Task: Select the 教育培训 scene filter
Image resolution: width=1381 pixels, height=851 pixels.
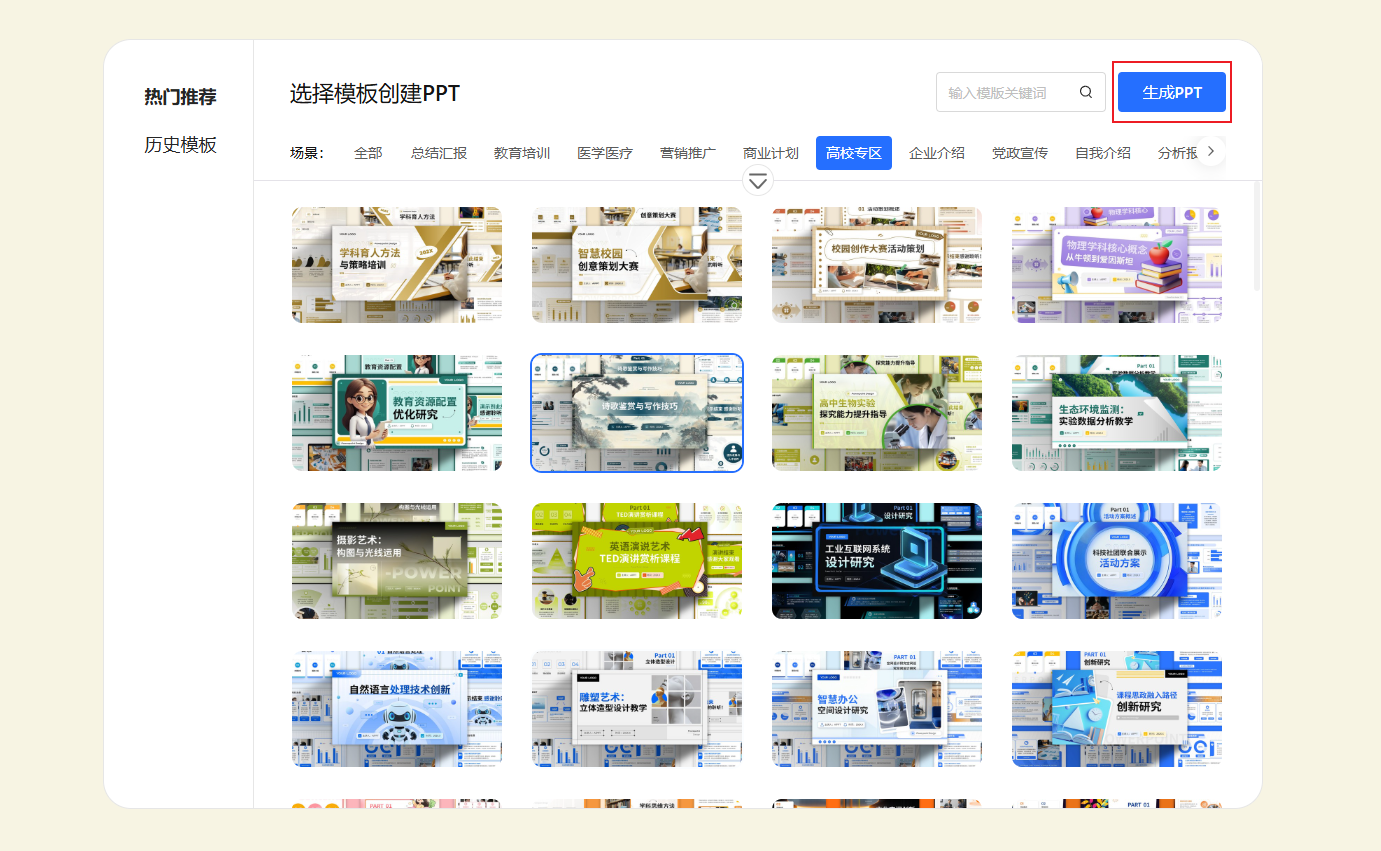Action: point(522,153)
